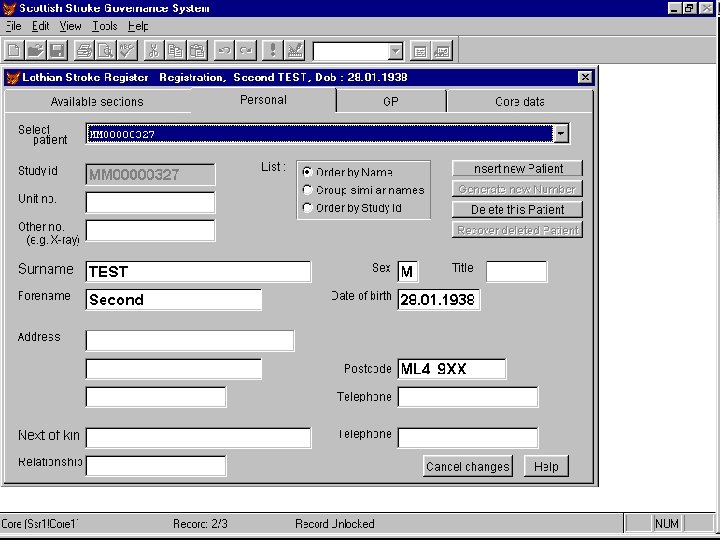The height and width of the screenshot is (540, 720).
Task: Click the NUM indicator in the status bar
Action: [667, 523]
